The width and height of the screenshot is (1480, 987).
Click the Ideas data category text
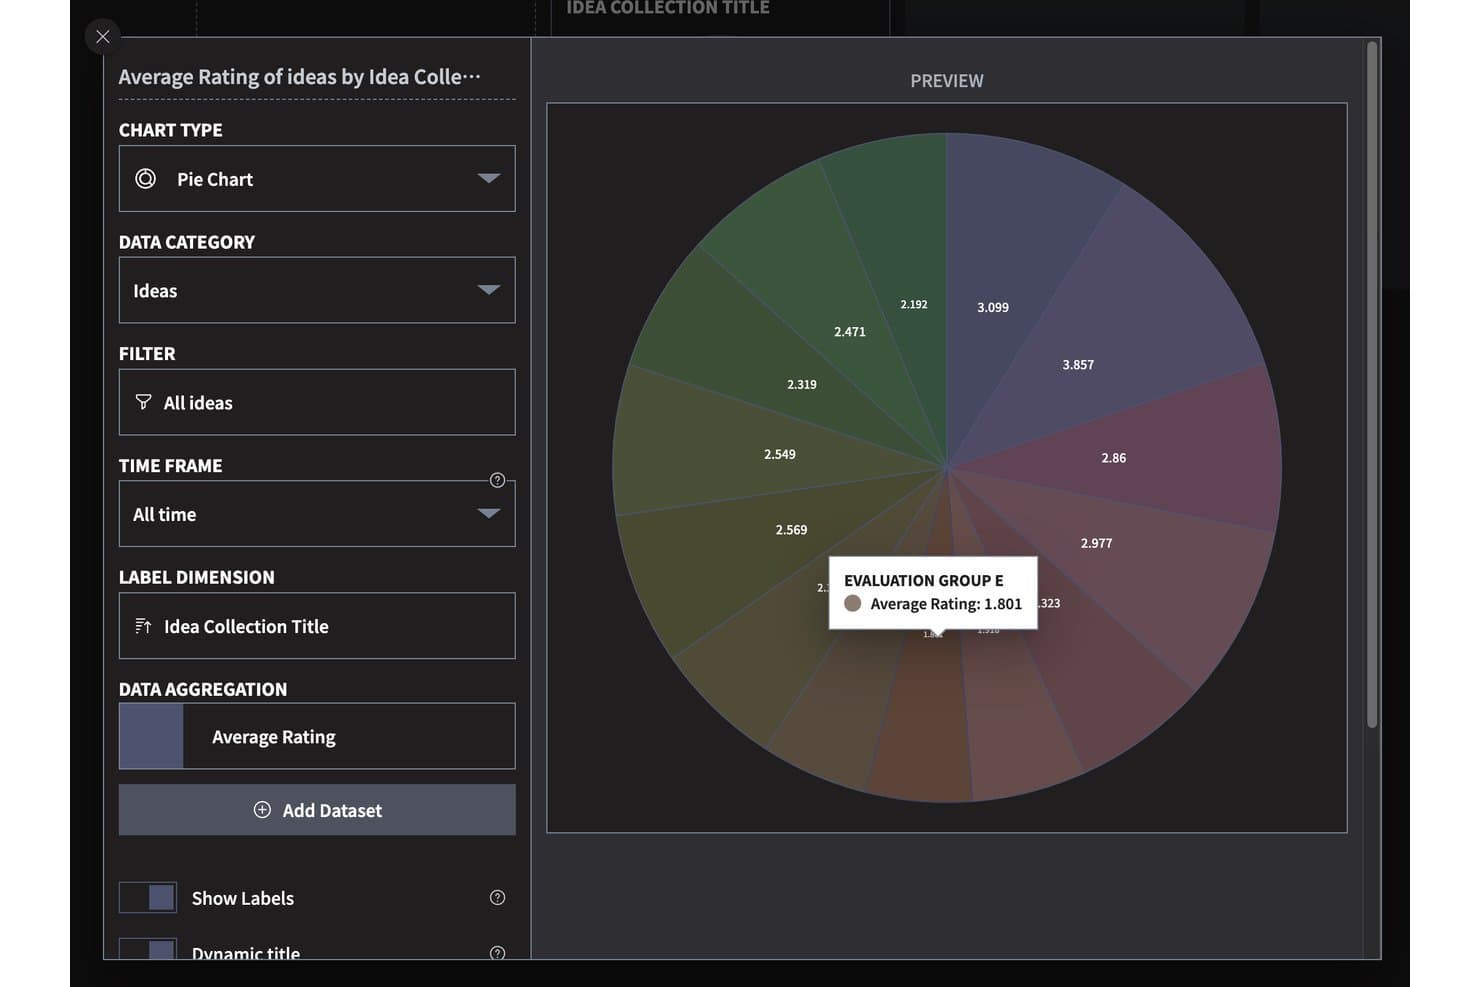155,291
